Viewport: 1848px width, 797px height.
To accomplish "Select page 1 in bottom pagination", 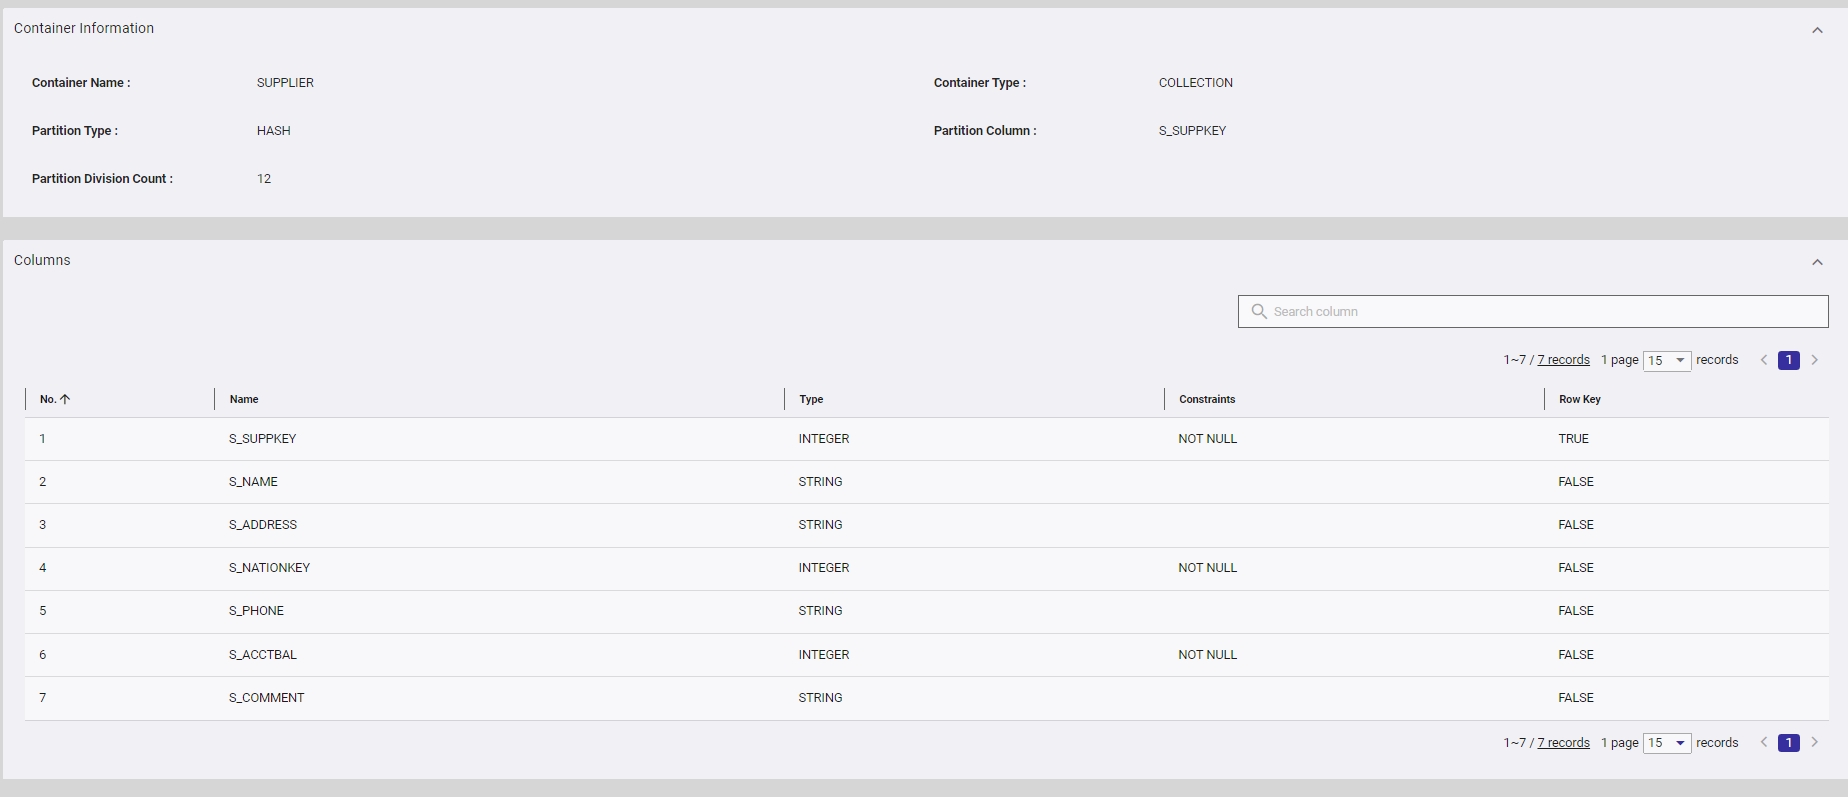I will tap(1789, 743).
